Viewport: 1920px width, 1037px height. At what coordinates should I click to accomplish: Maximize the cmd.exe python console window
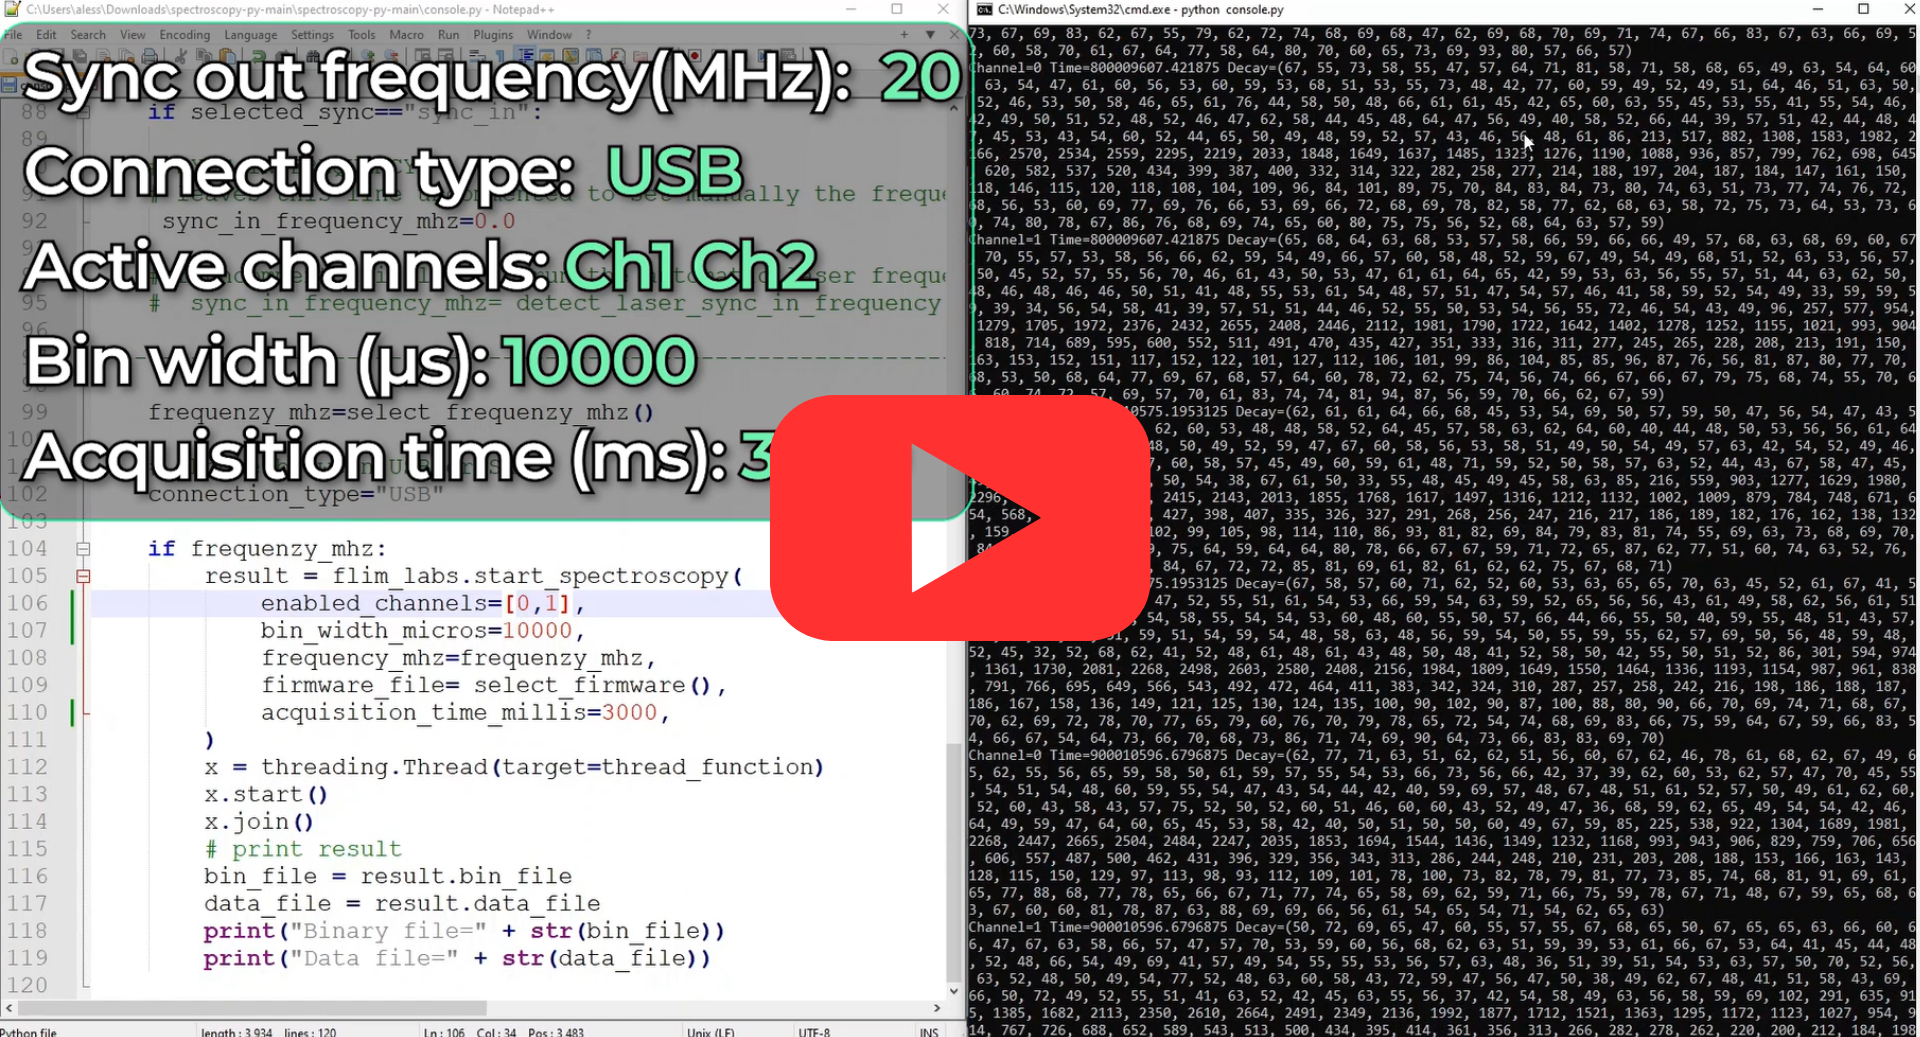pyautogui.click(x=1863, y=9)
